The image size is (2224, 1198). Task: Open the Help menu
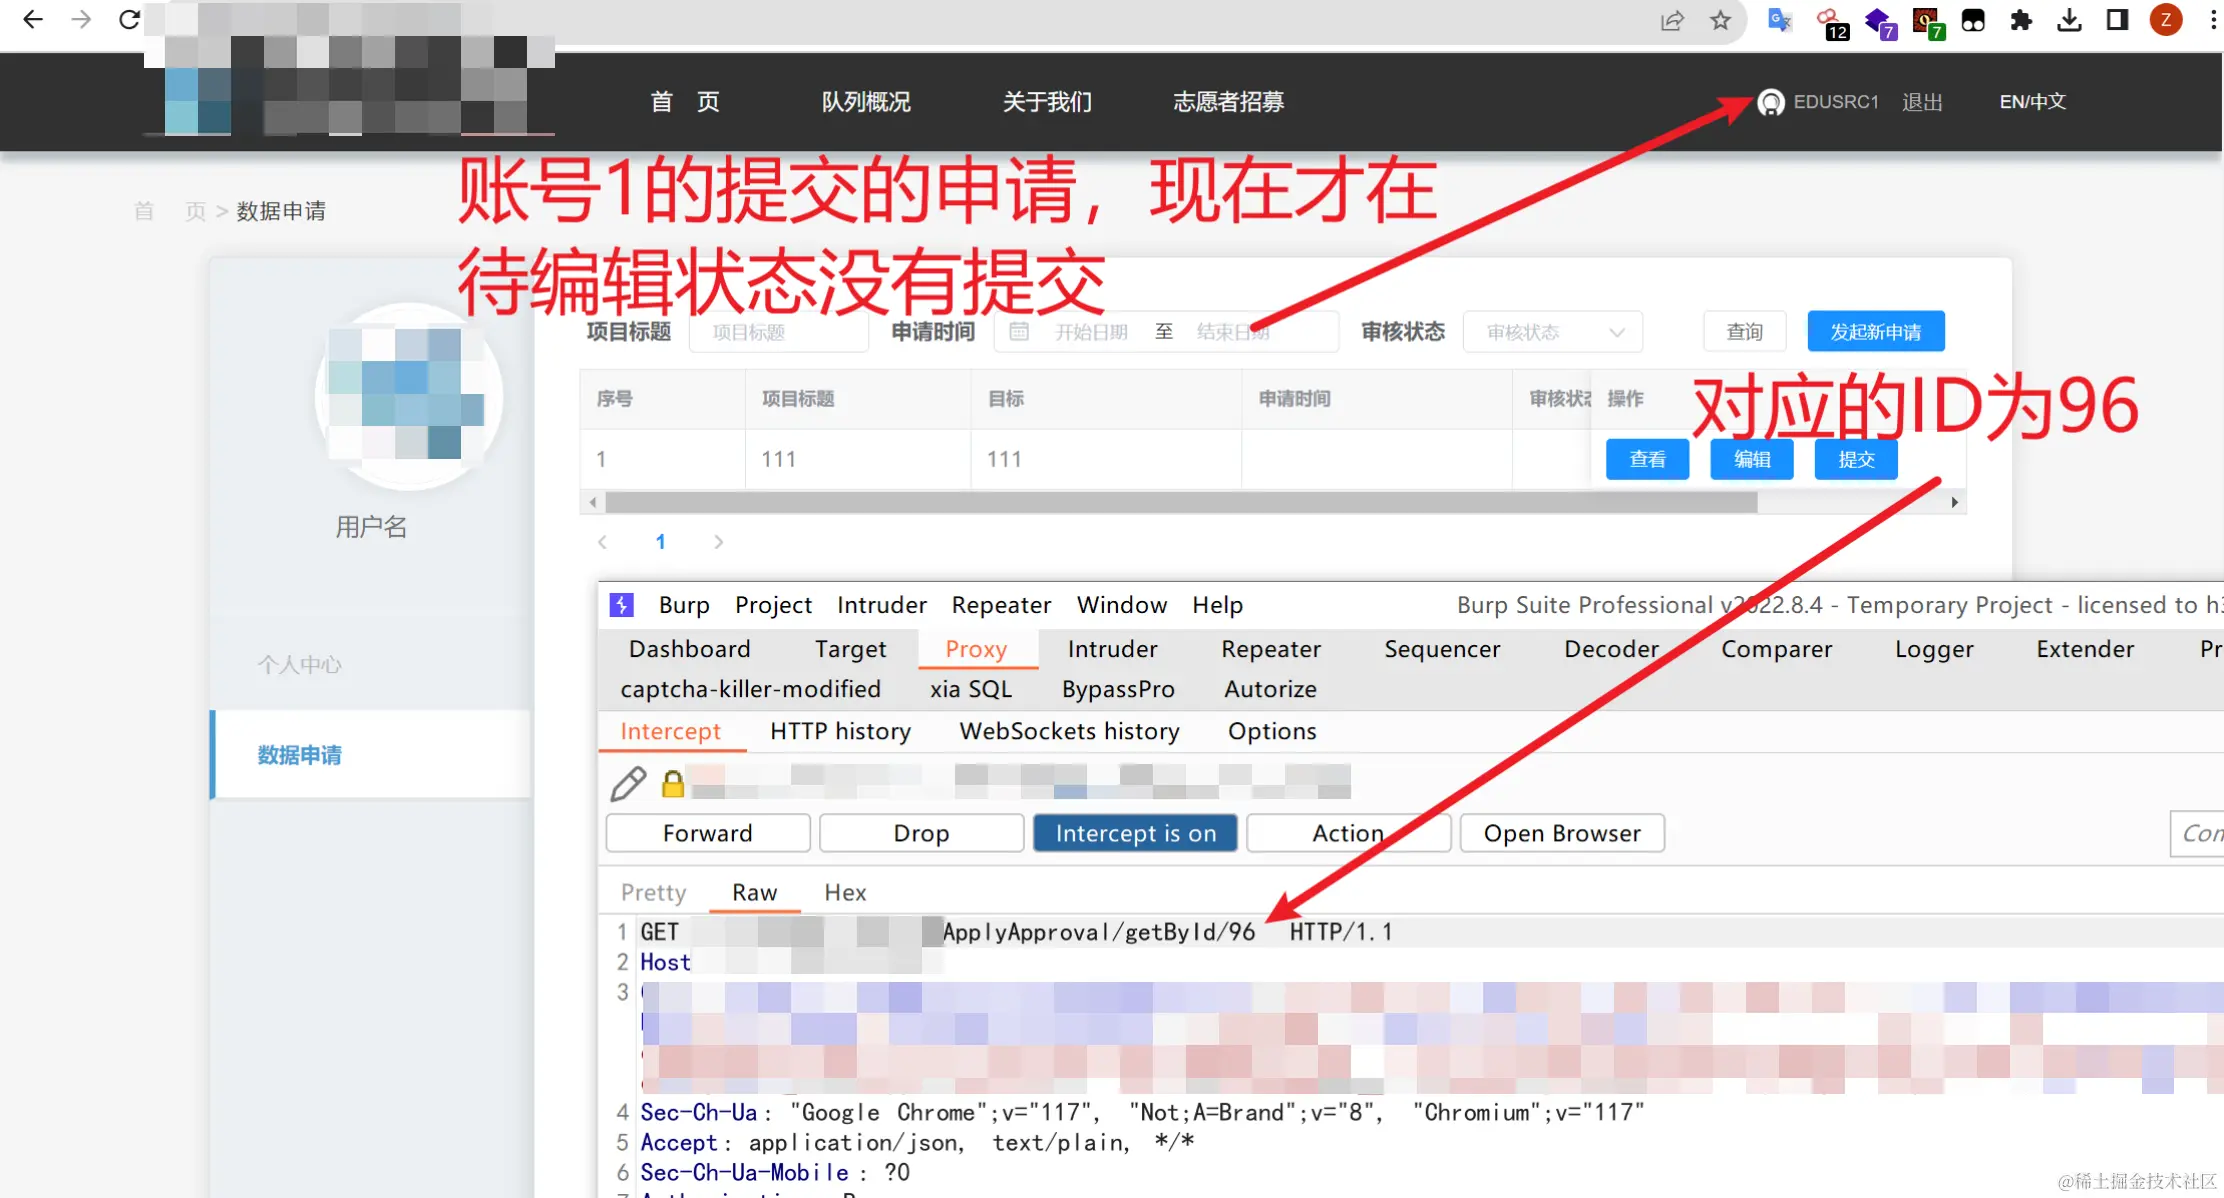click(1217, 605)
